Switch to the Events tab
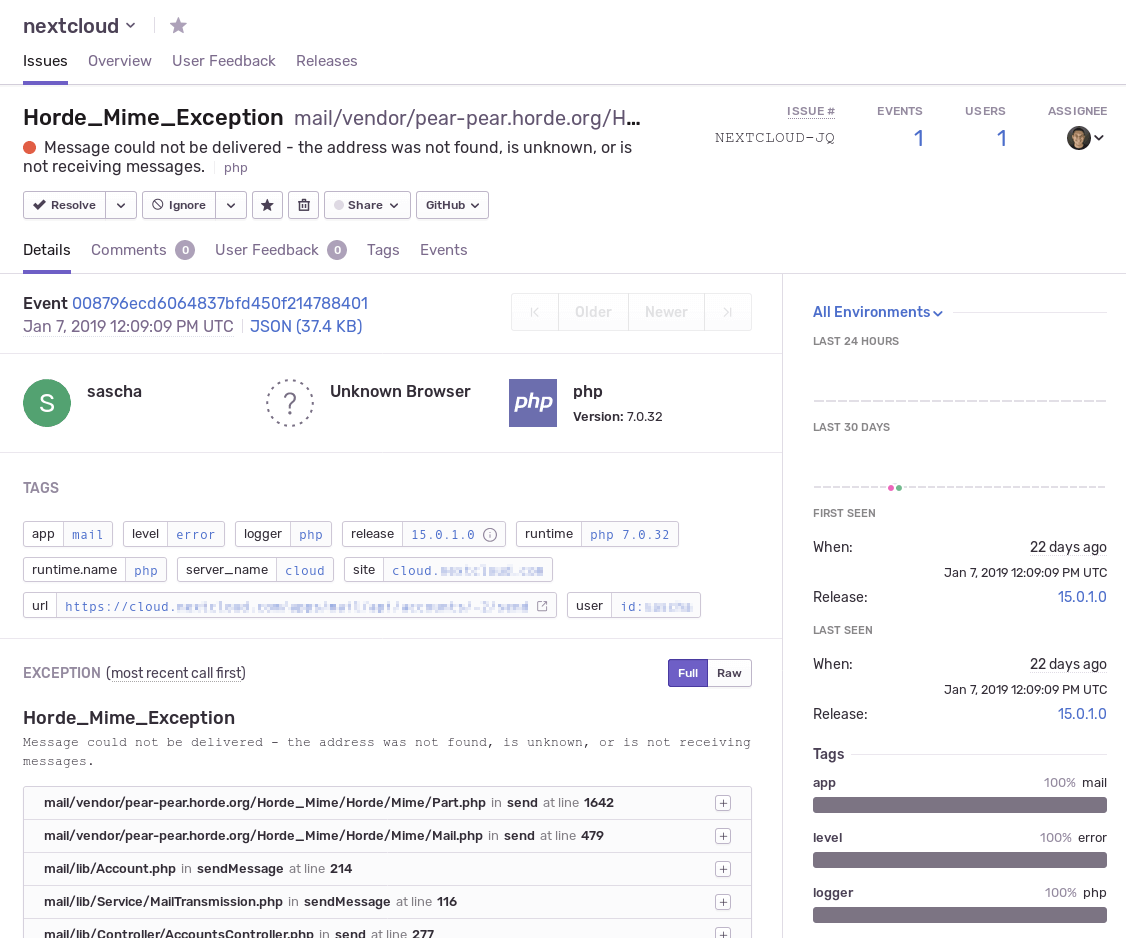Image resolution: width=1126 pixels, height=938 pixels. (444, 250)
